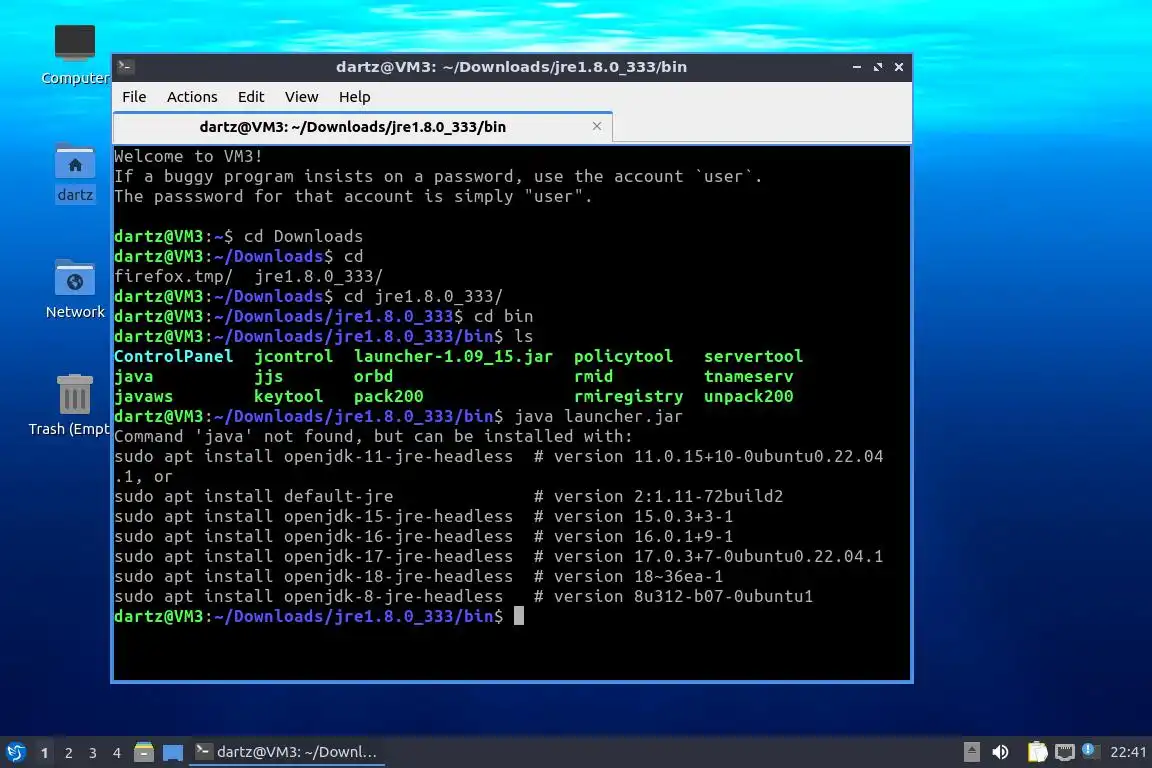Open the View menu

tap(301, 97)
